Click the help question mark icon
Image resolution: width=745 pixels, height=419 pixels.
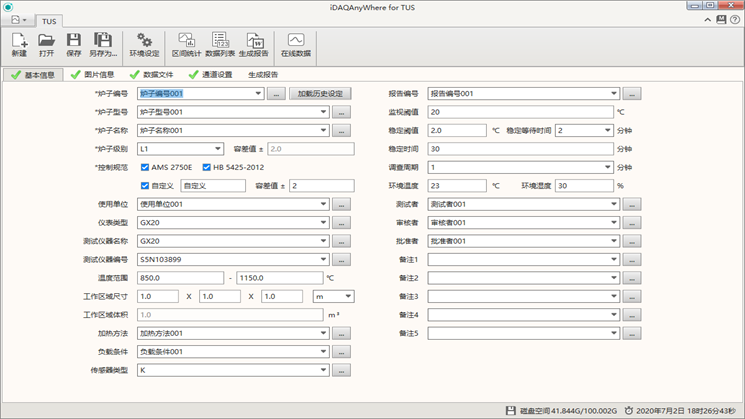(734, 19)
